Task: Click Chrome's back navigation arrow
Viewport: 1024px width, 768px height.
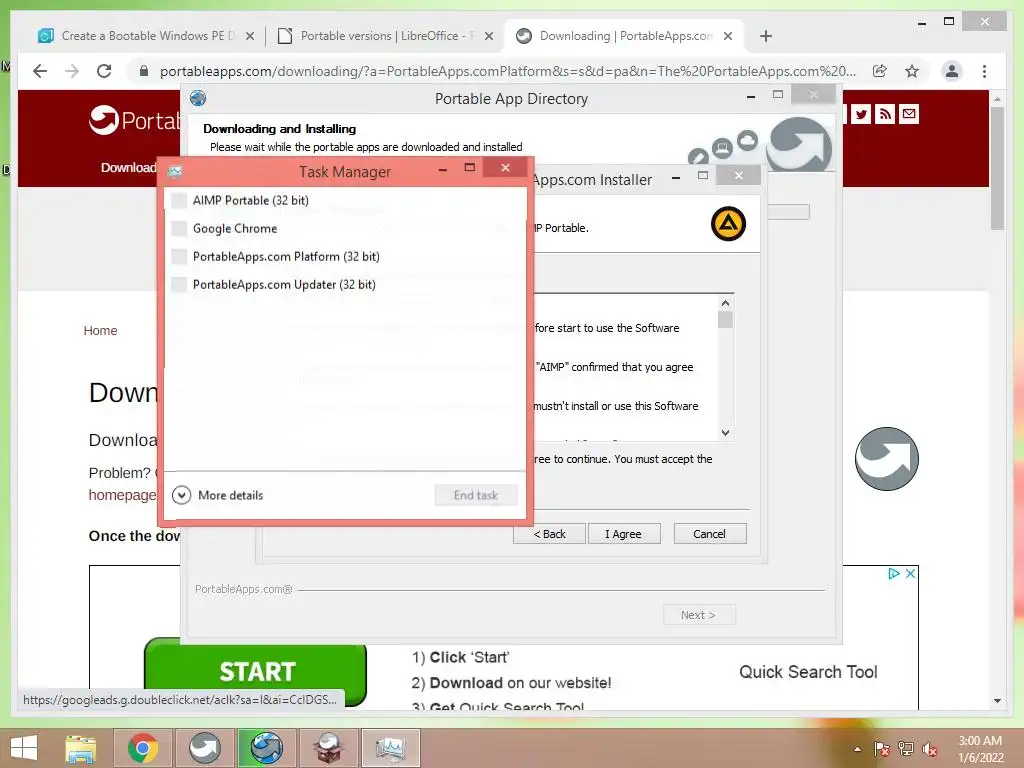Action: 40,71
